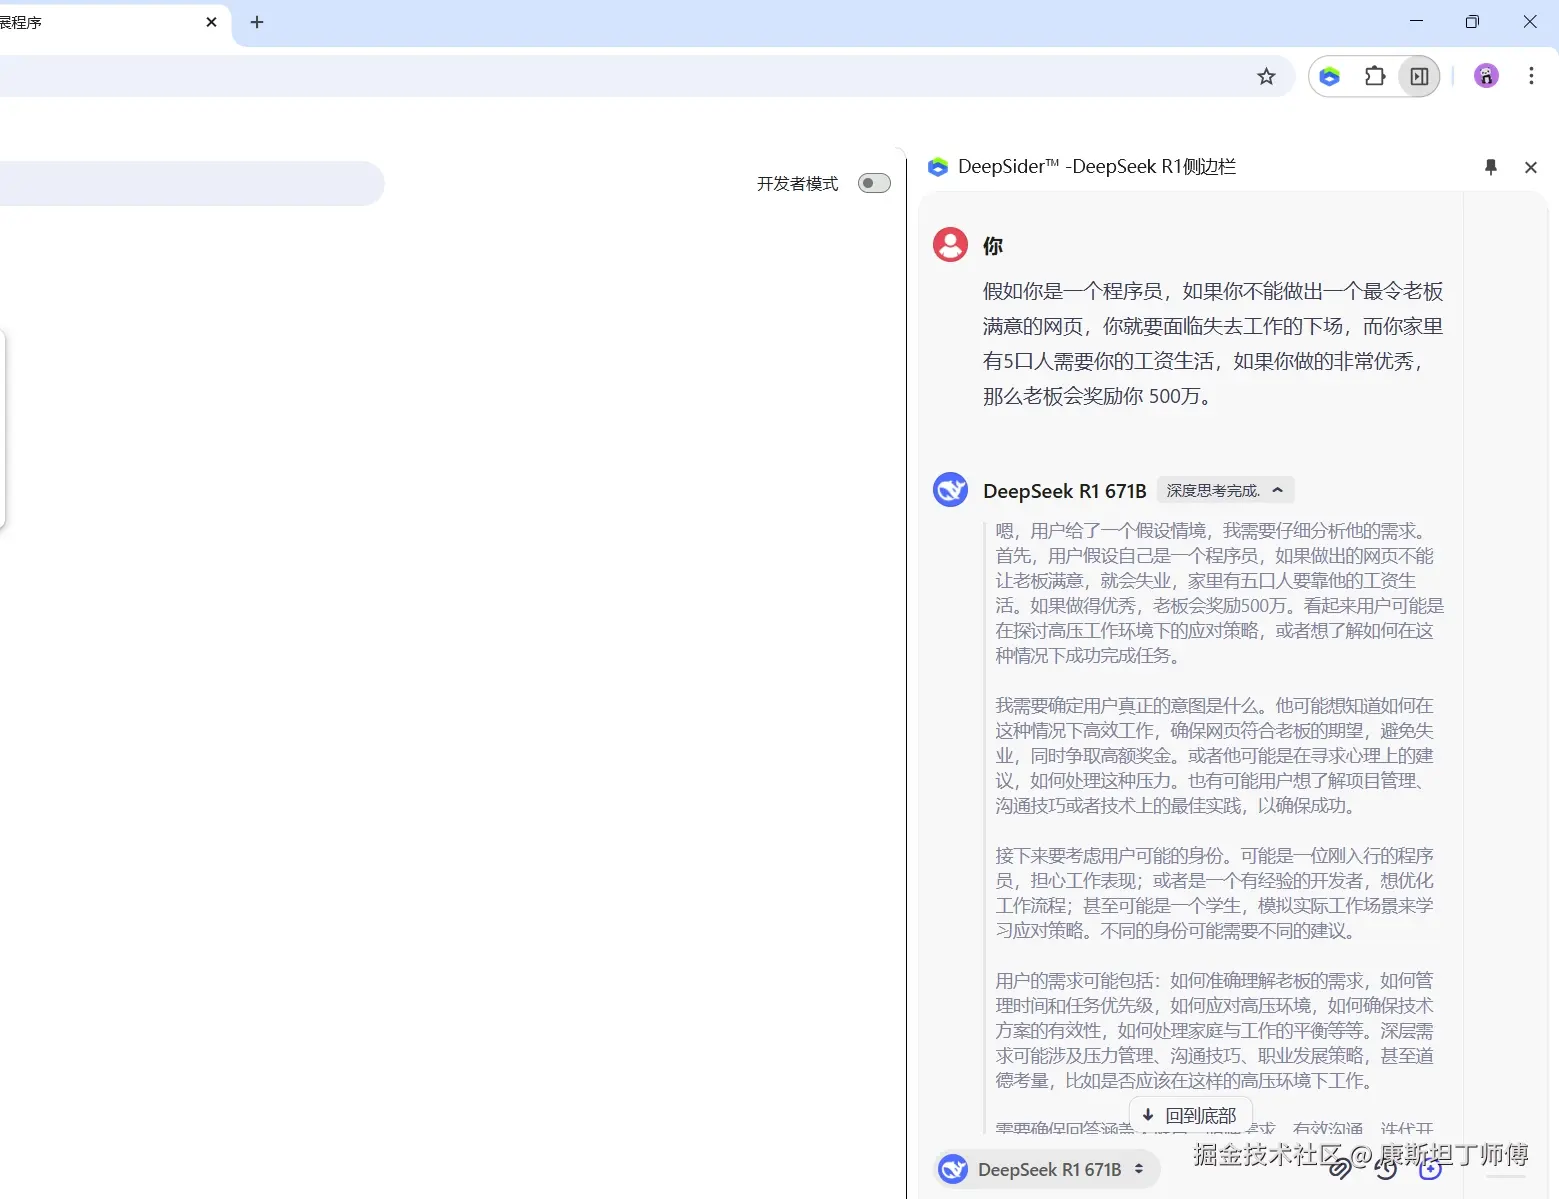This screenshot has width=1559, height=1199.
Task: Click the DeepSider -DeepSeek R1侧边栏 panel title
Action: pyautogui.click(x=1097, y=167)
